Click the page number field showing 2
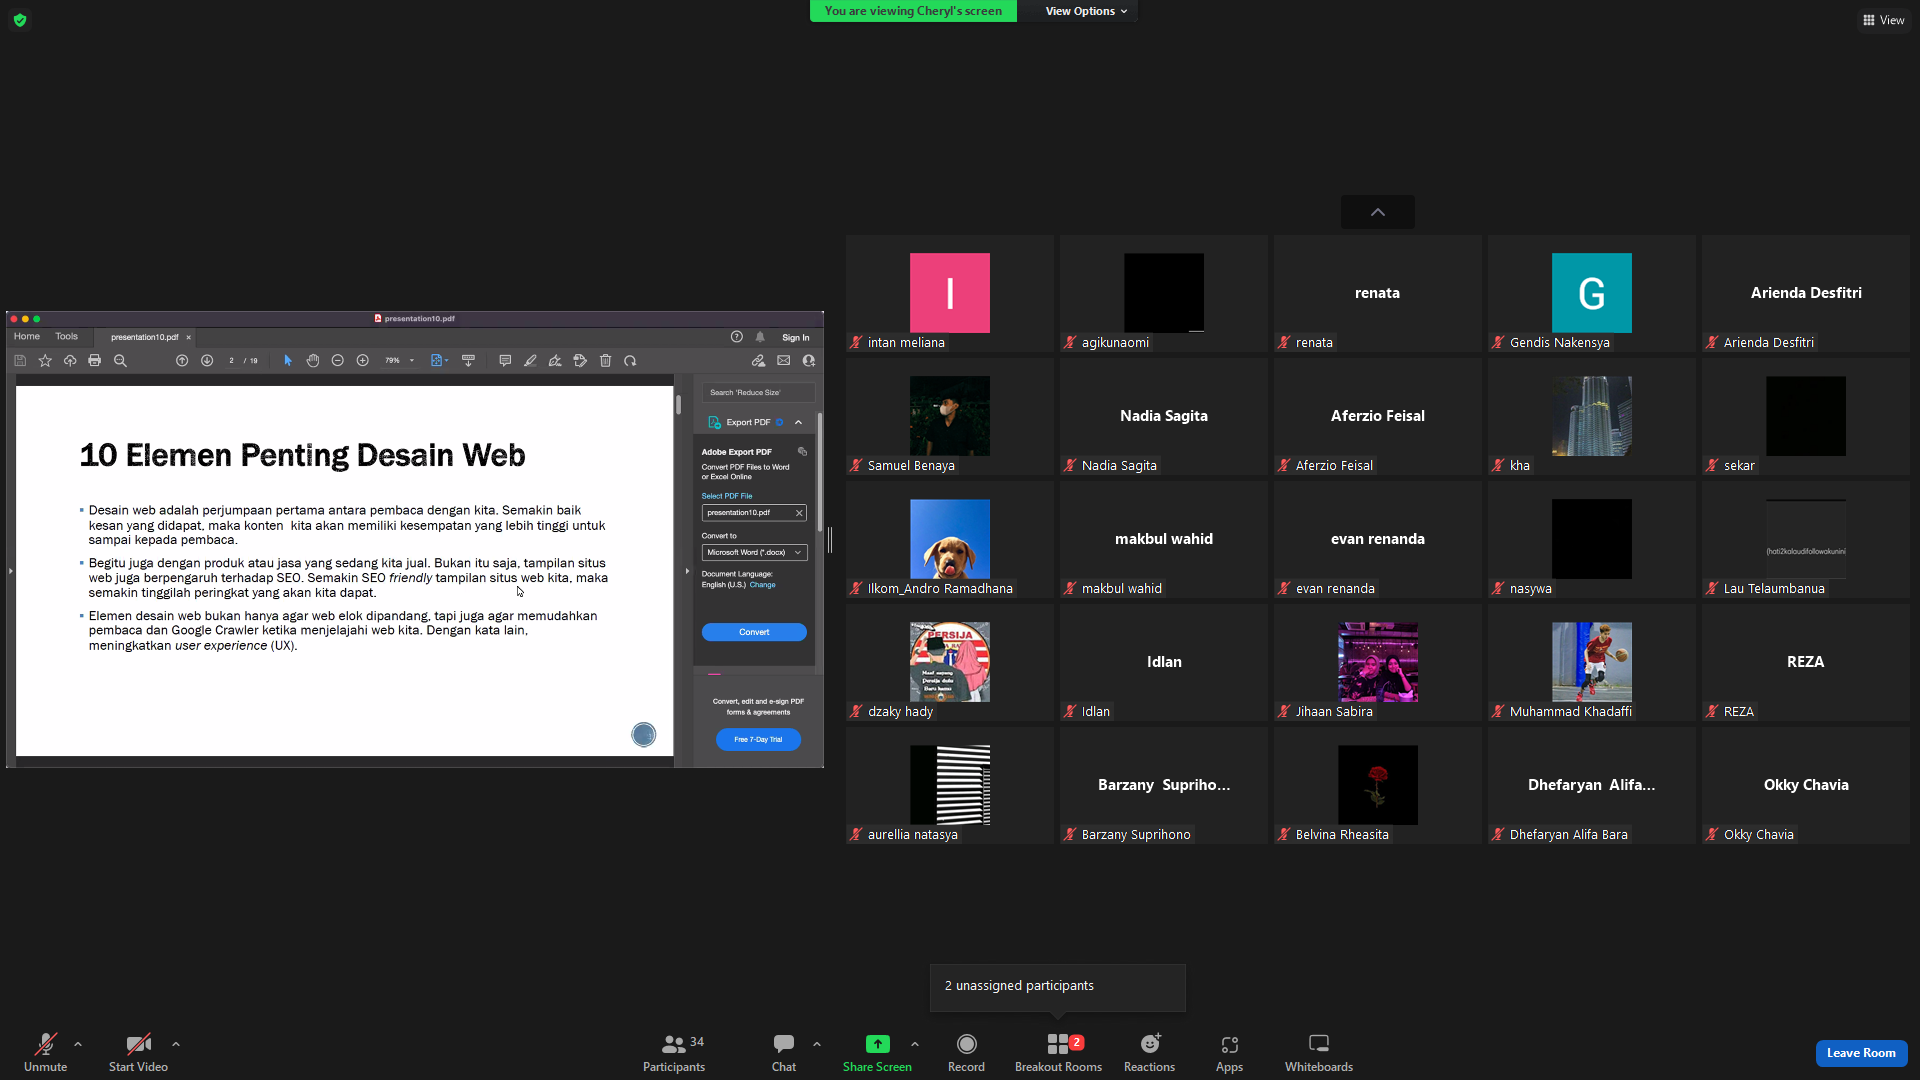Screen dimensions: 1920x1080 231,361
